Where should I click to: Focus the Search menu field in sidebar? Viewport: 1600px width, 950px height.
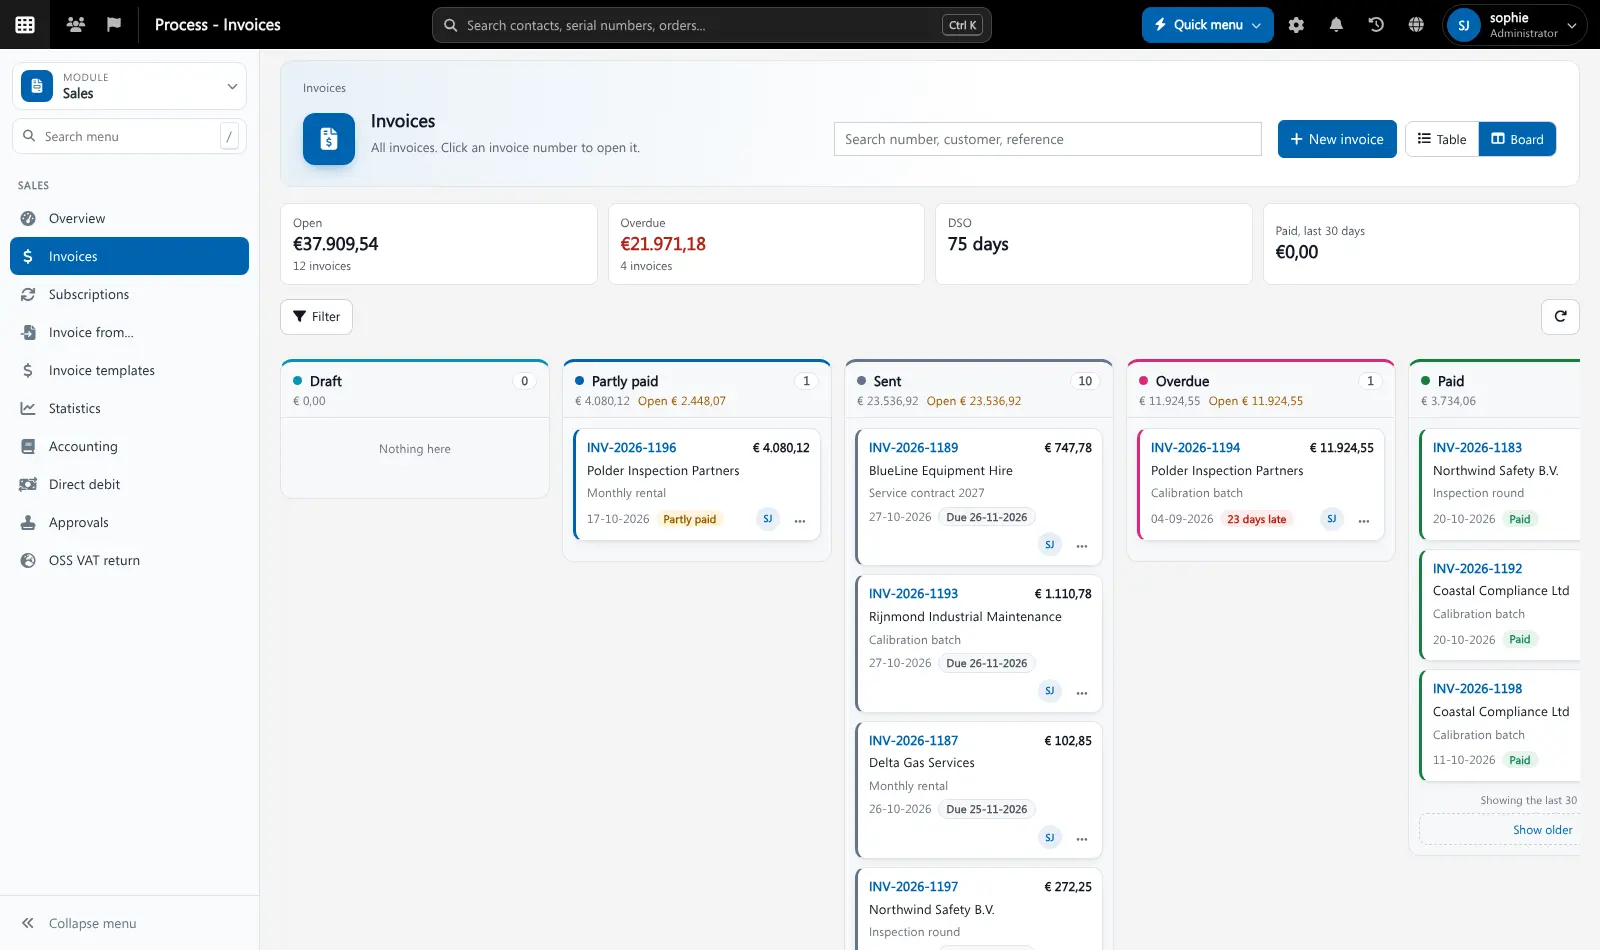[129, 136]
